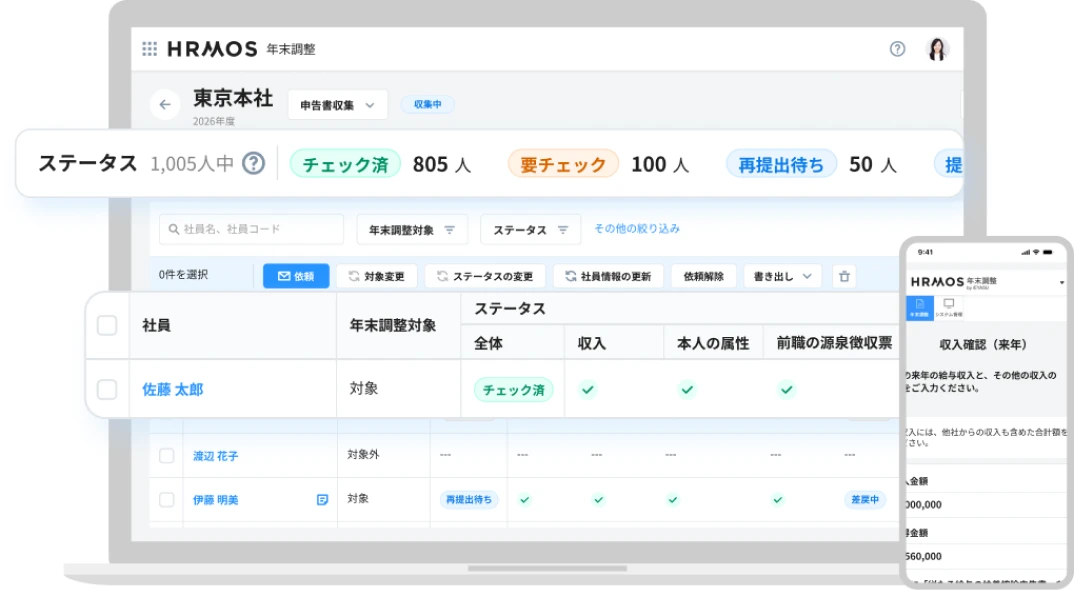This screenshot has height=590, width=1074.
Task: Check the box for 渡辺 花子
Action: click(166, 456)
